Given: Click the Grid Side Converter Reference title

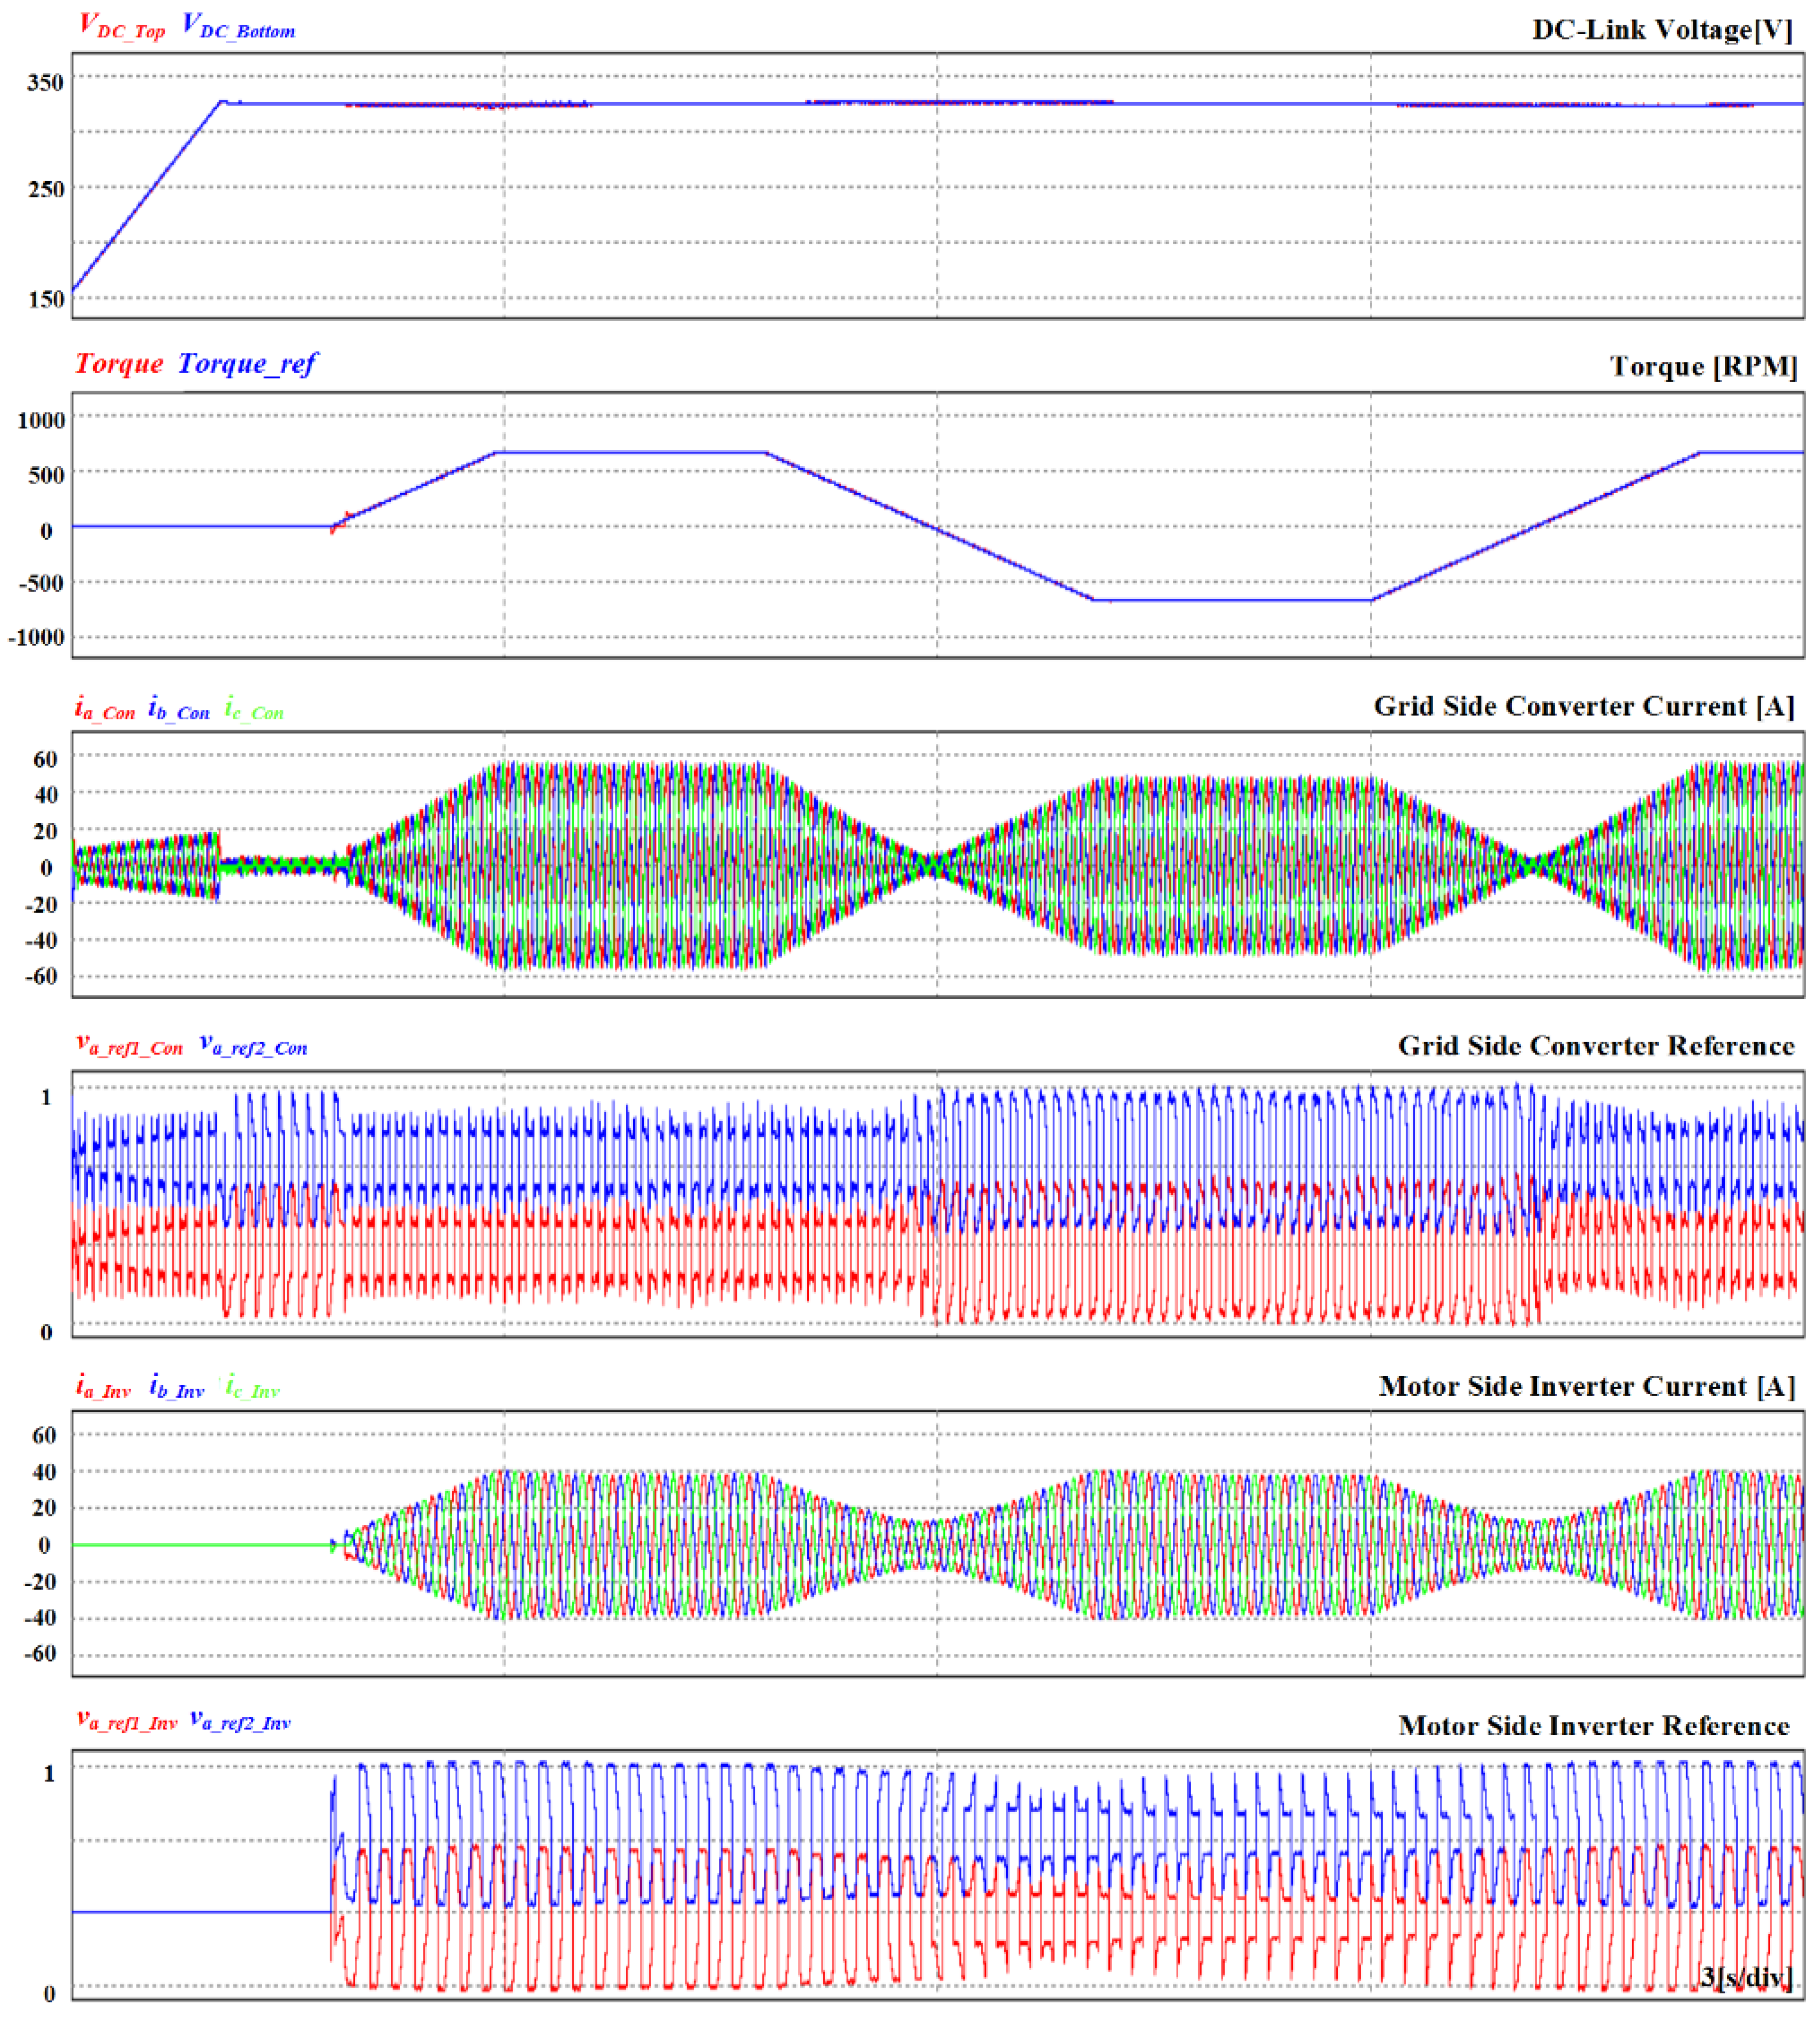Looking at the screenshot, I should coord(1596,1045).
